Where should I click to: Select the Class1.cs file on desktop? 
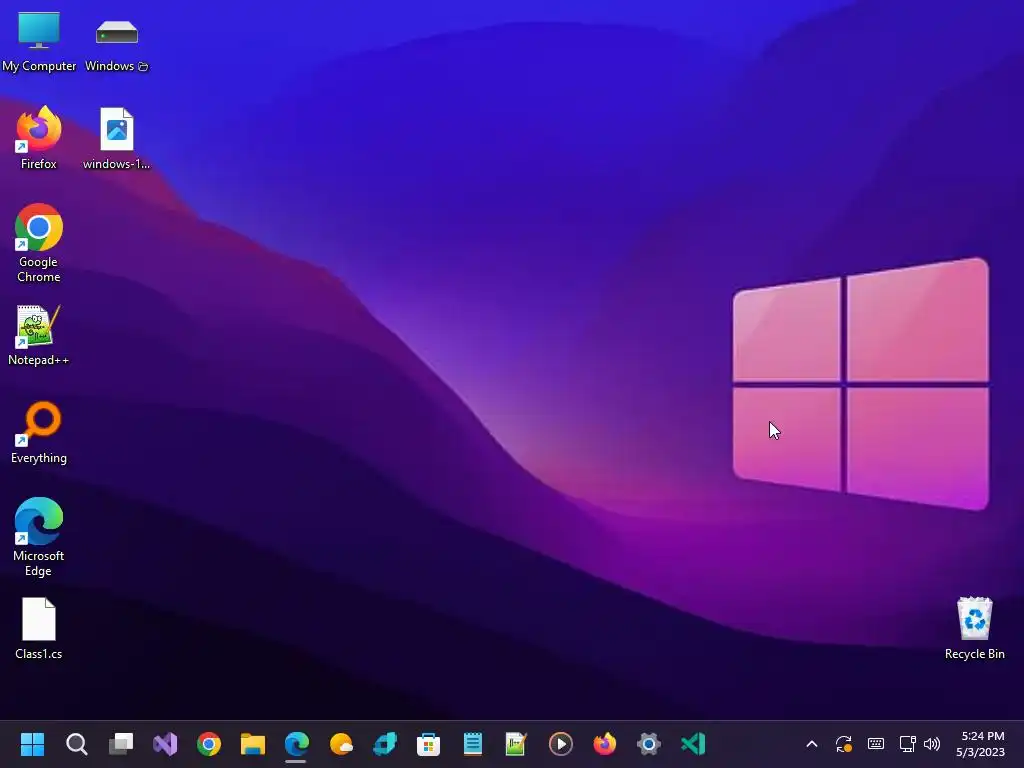39,628
